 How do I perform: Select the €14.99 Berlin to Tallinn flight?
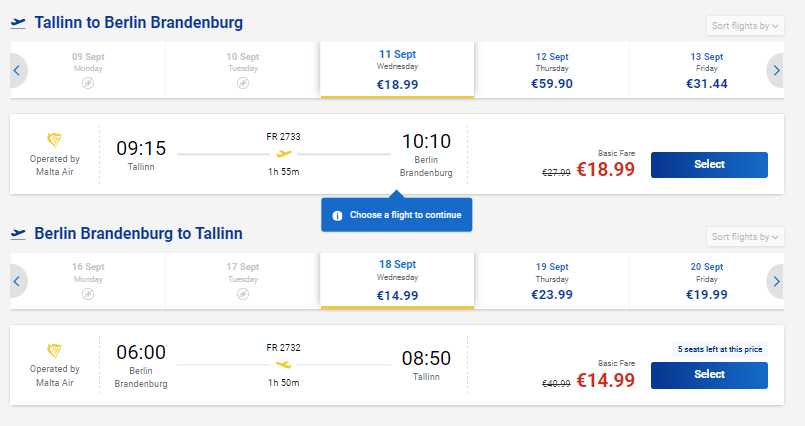709,375
